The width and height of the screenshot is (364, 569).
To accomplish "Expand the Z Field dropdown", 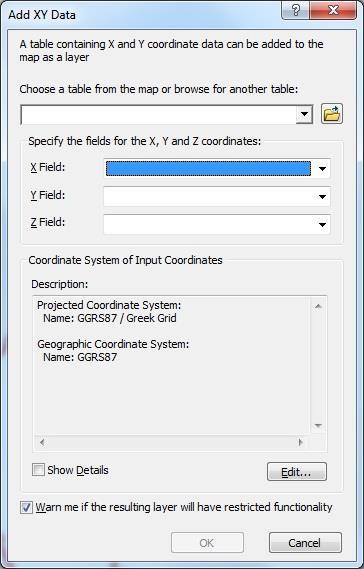I will [322, 225].
